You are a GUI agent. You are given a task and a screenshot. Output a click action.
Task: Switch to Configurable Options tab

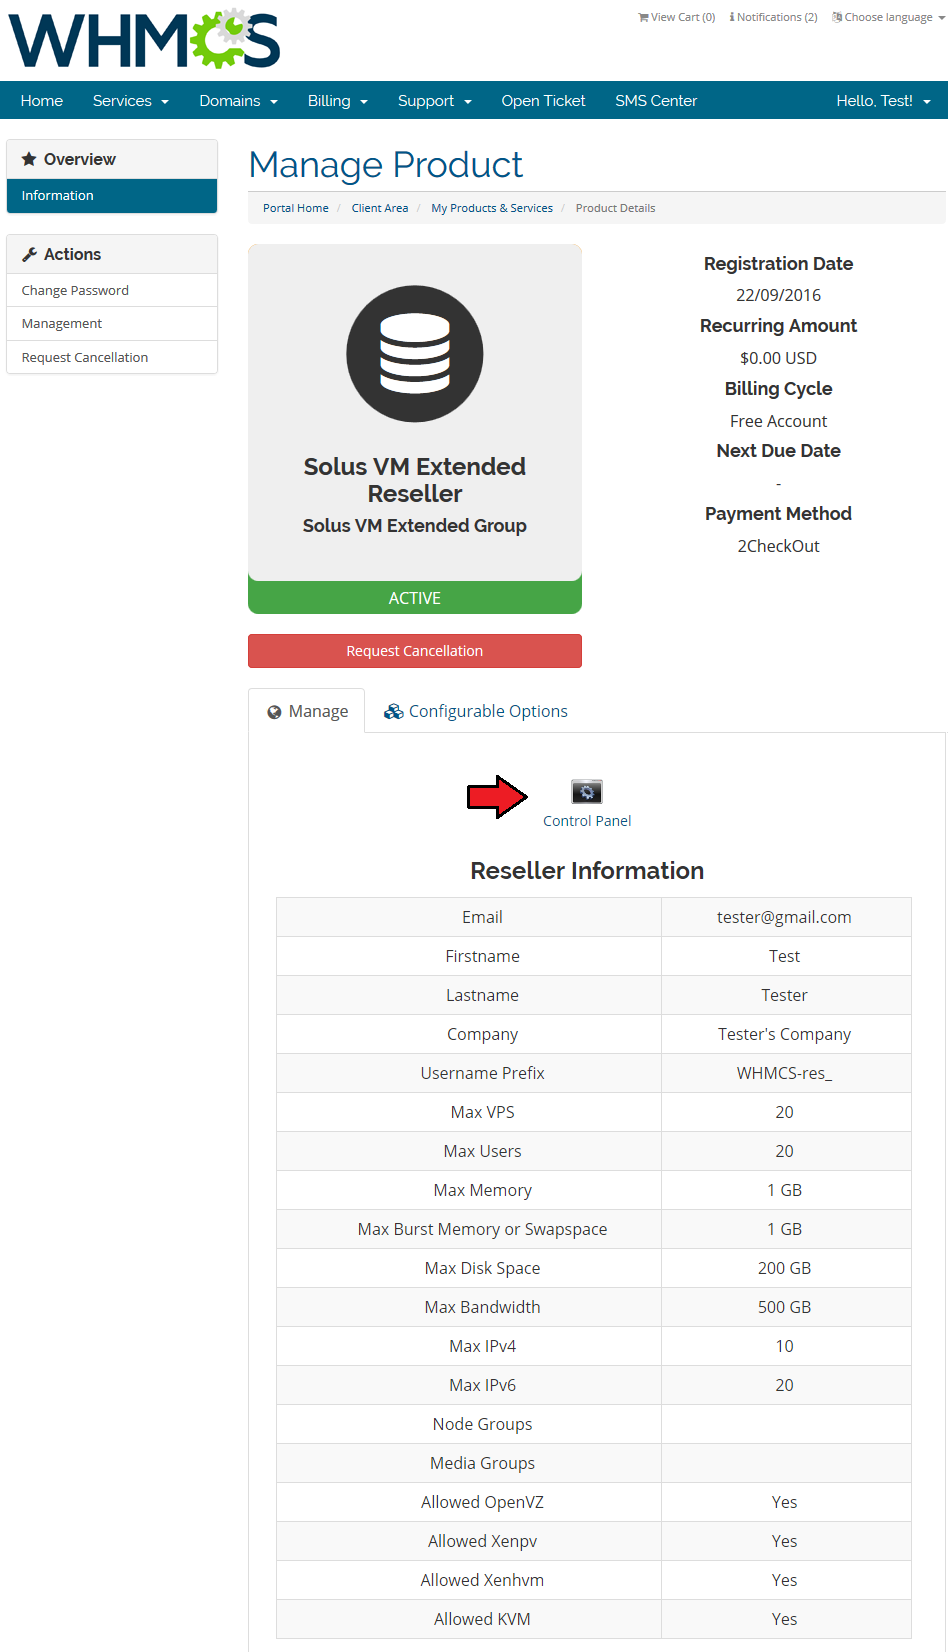click(476, 711)
